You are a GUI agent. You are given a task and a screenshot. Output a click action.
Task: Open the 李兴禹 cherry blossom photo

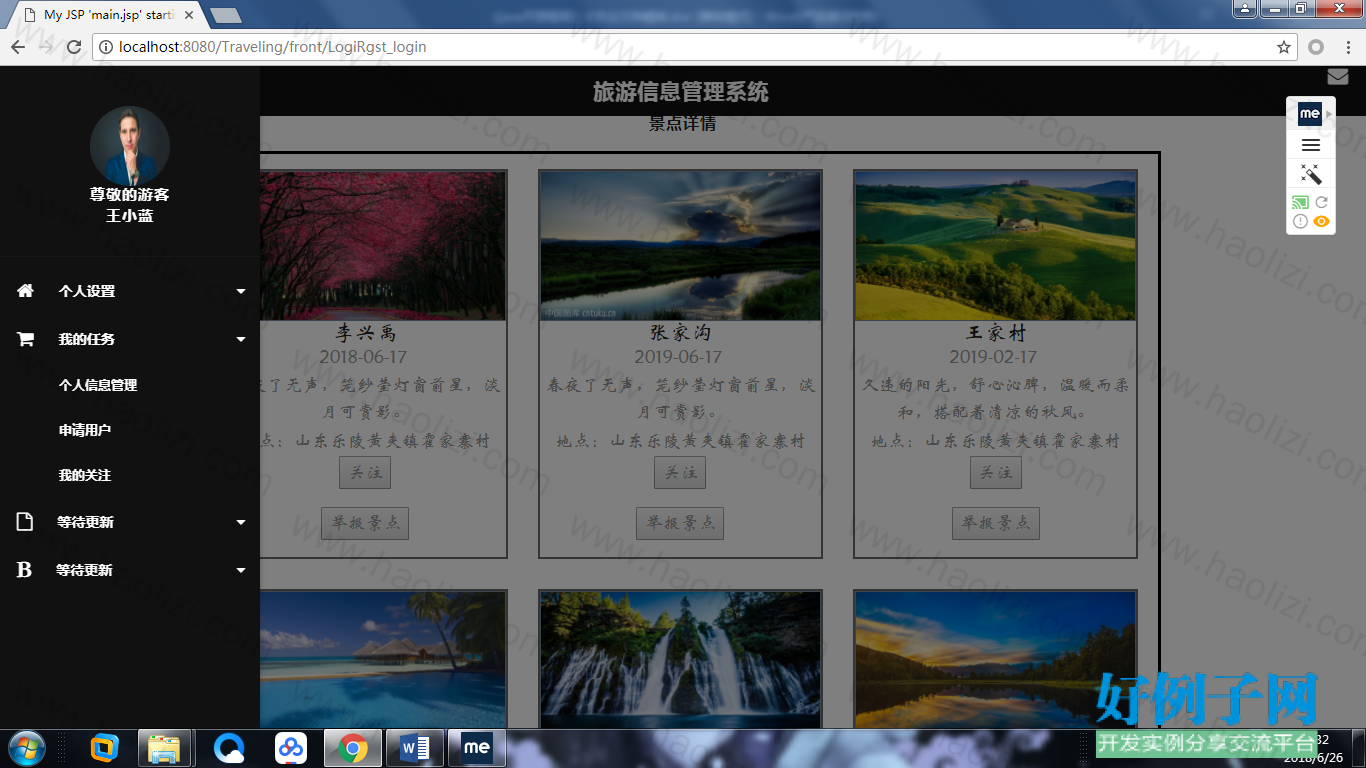(x=382, y=246)
